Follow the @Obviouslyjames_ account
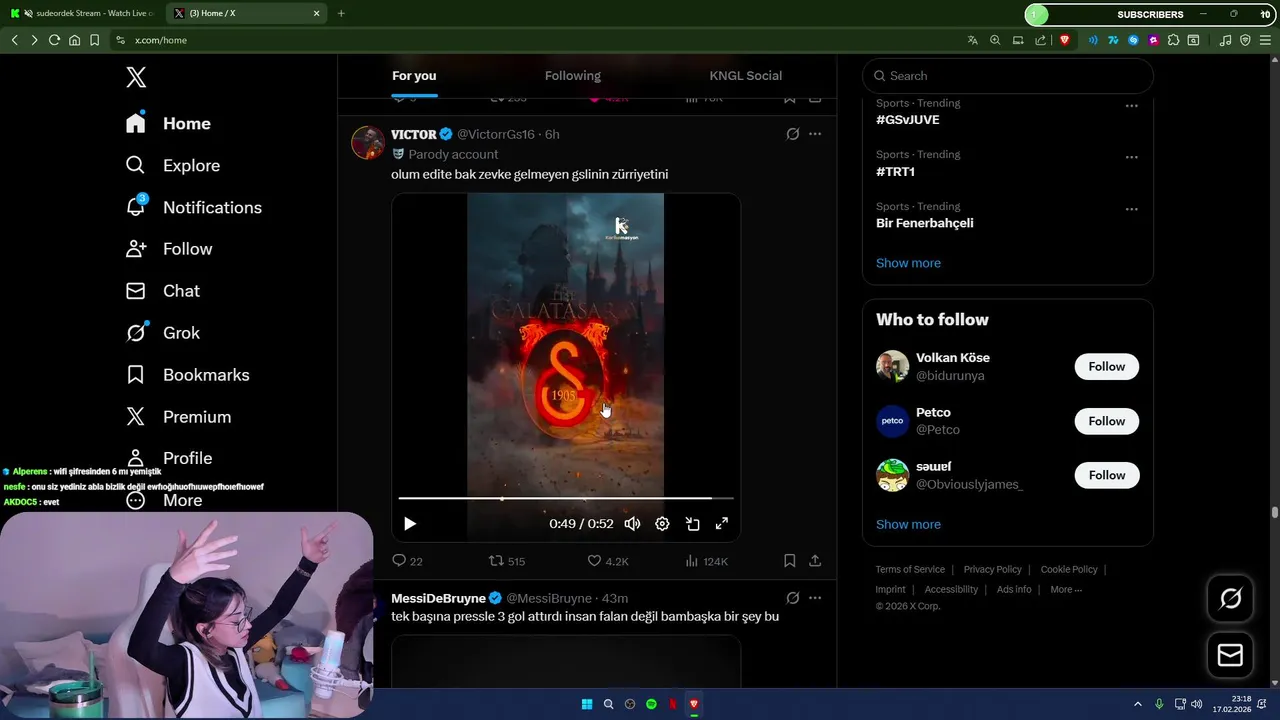The height and width of the screenshot is (720, 1280). point(1107,475)
